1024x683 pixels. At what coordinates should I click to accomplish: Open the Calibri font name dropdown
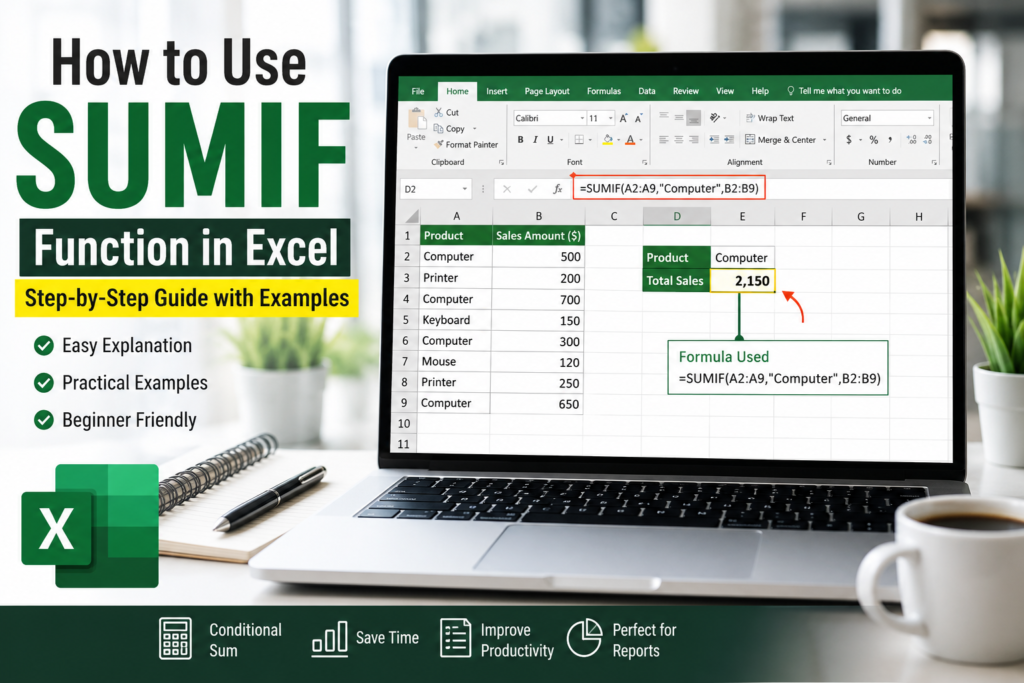click(582, 118)
